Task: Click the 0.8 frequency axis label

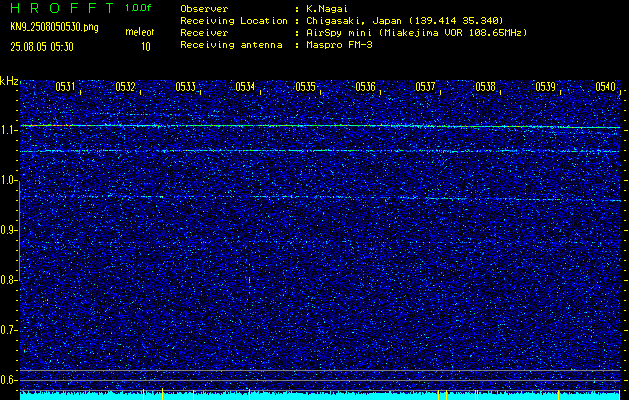Action: coord(8,280)
